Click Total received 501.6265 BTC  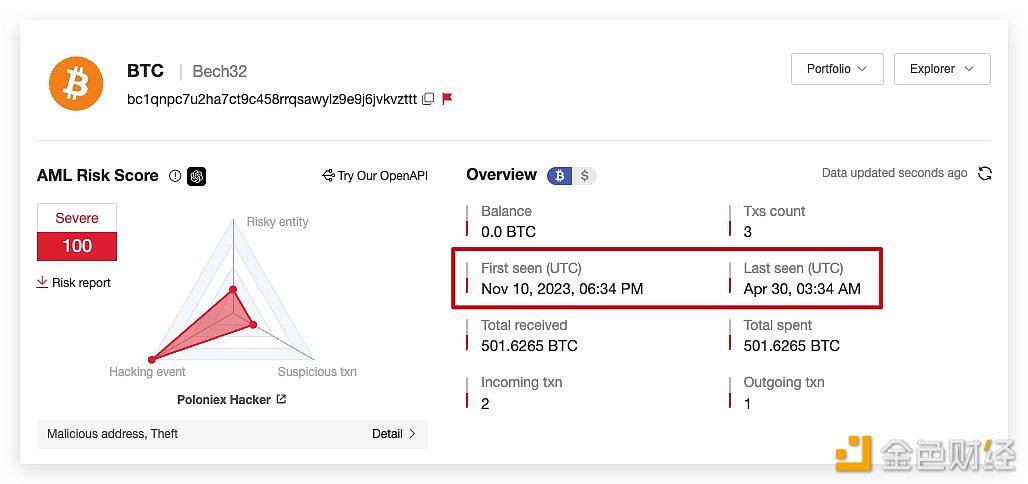point(529,346)
